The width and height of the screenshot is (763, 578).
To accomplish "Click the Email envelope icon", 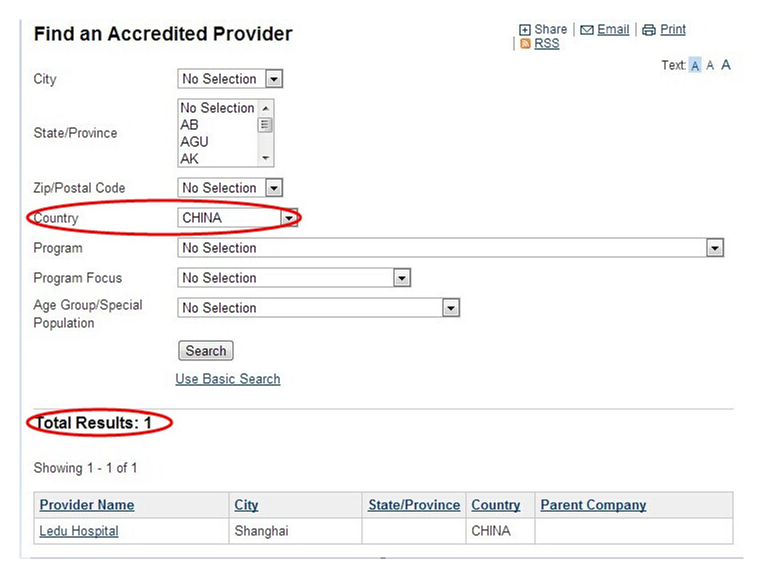I will pyautogui.click(x=587, y=30).
